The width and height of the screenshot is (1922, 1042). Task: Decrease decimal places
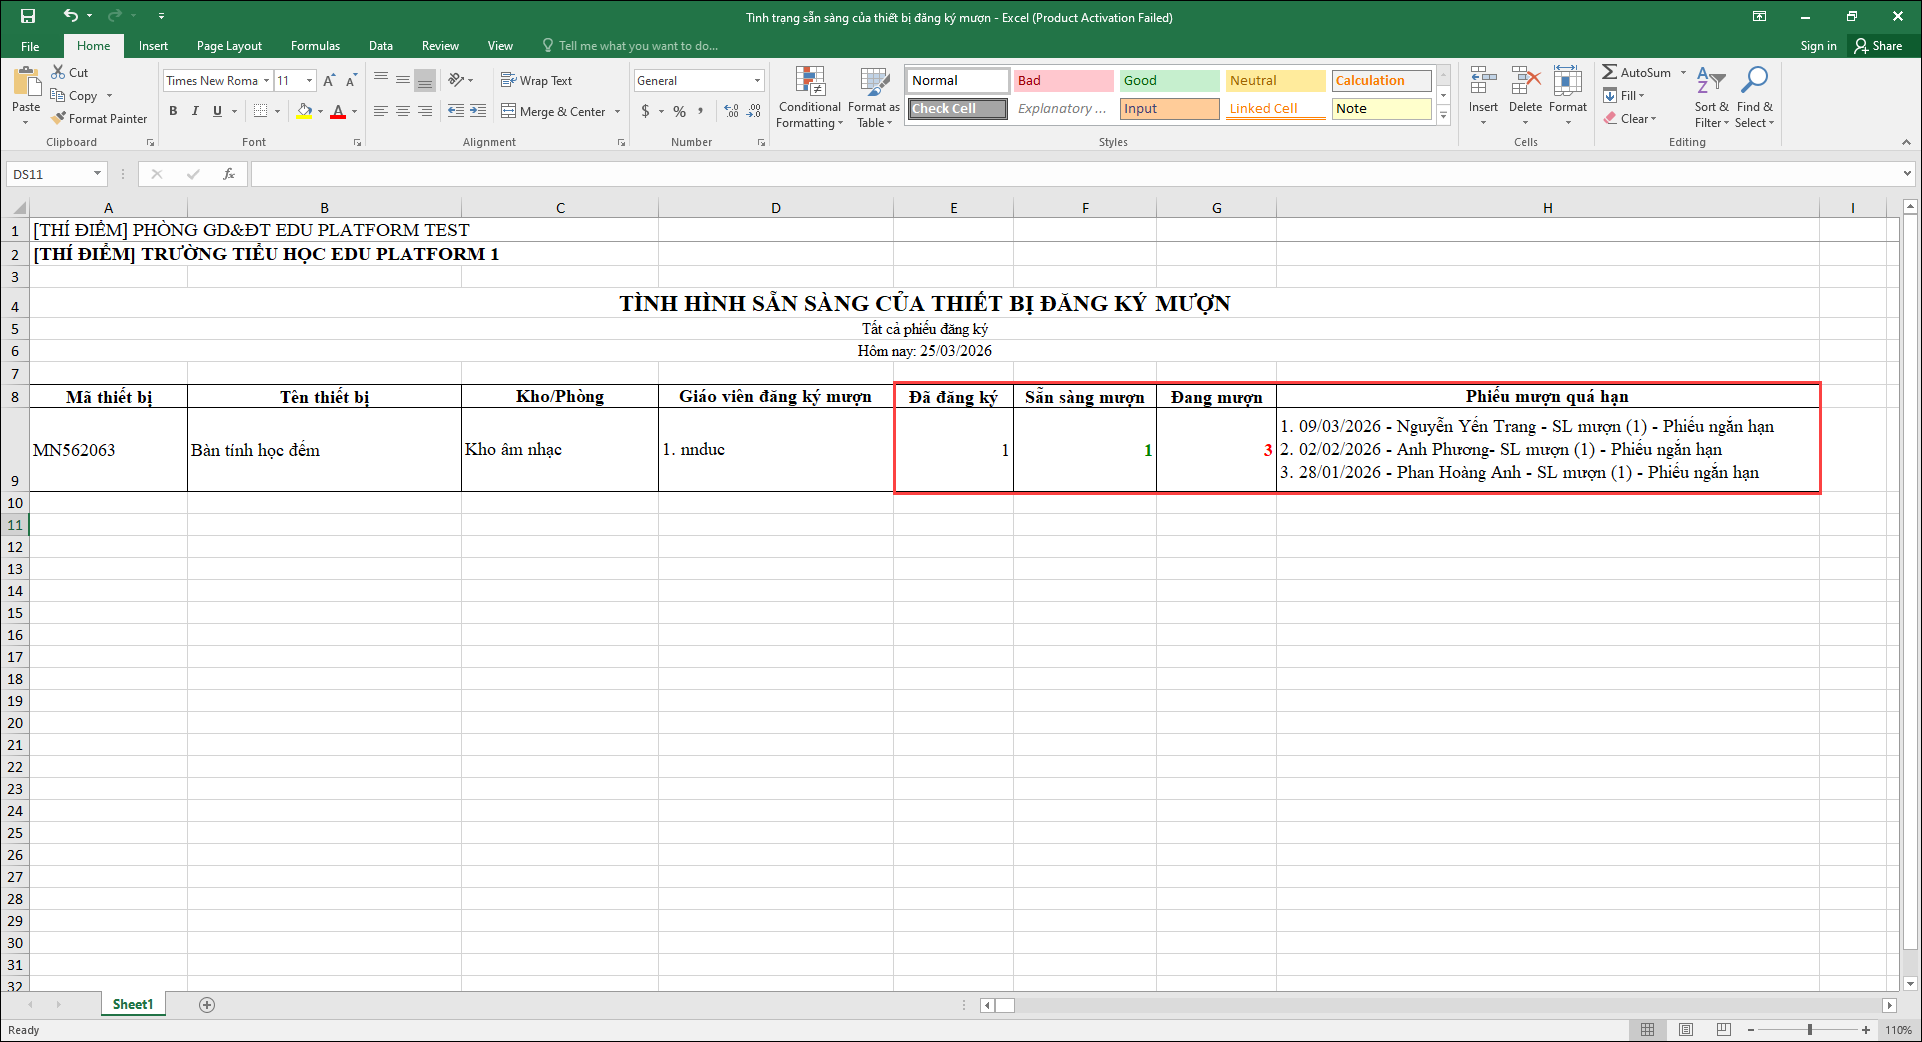754,111
